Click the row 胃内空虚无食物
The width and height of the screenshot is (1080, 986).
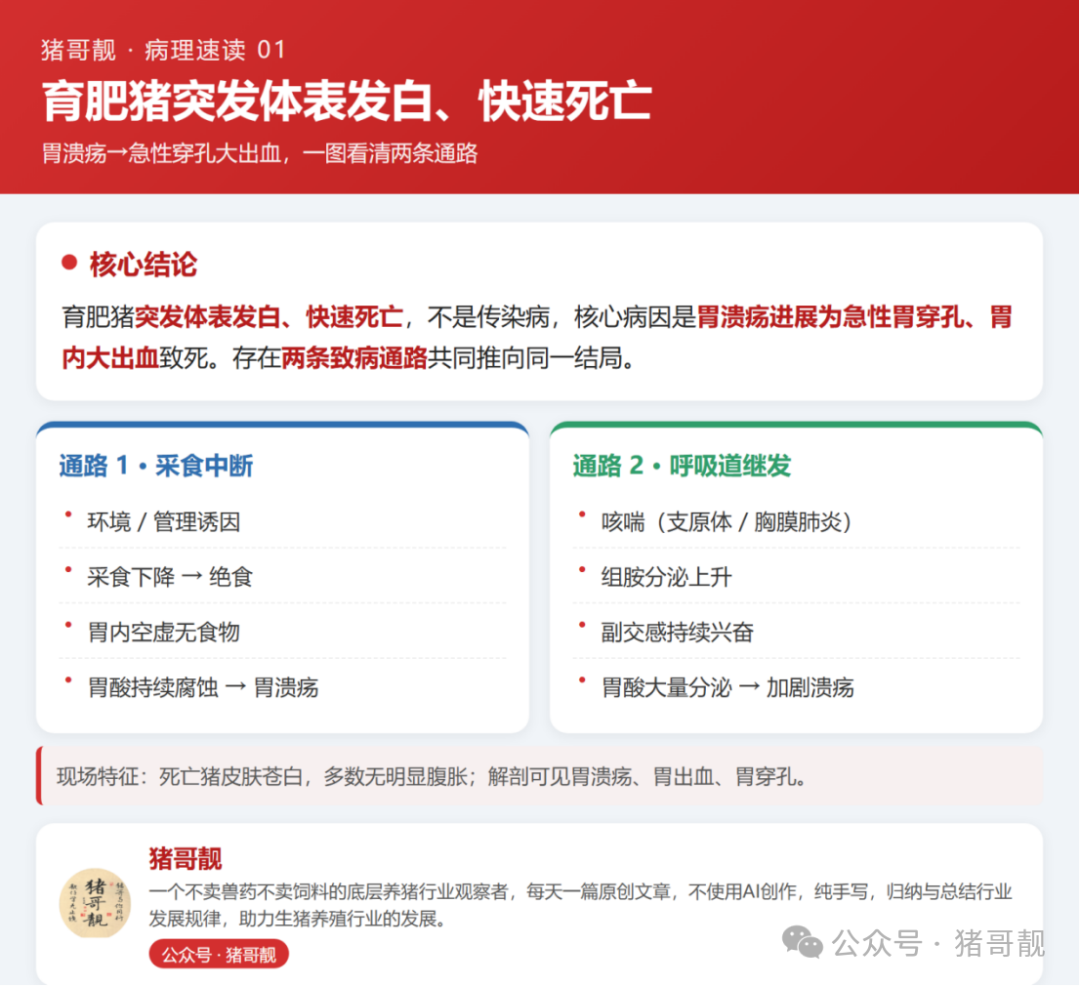pyautogui.click(x=282, y=632)
